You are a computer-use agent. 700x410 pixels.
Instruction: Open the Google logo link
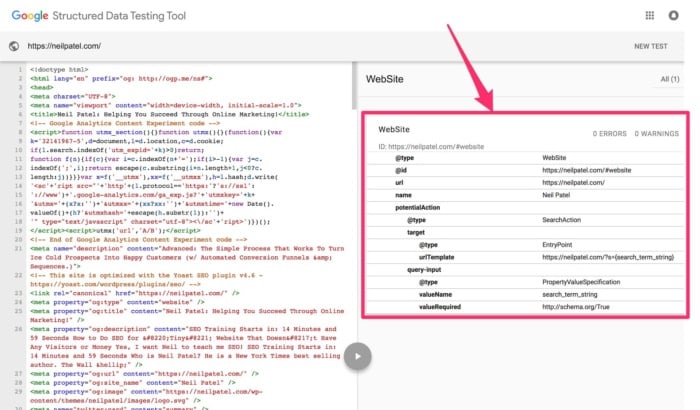pos(30,16)
